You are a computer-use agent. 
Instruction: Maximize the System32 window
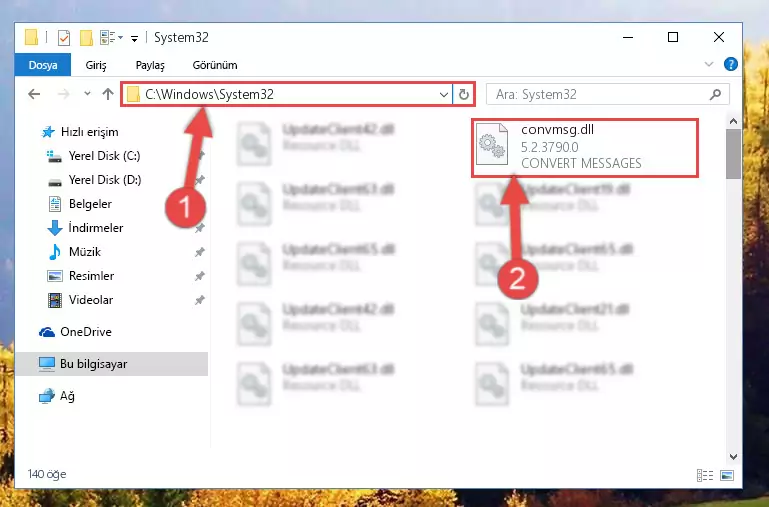(x=673, y=37)
